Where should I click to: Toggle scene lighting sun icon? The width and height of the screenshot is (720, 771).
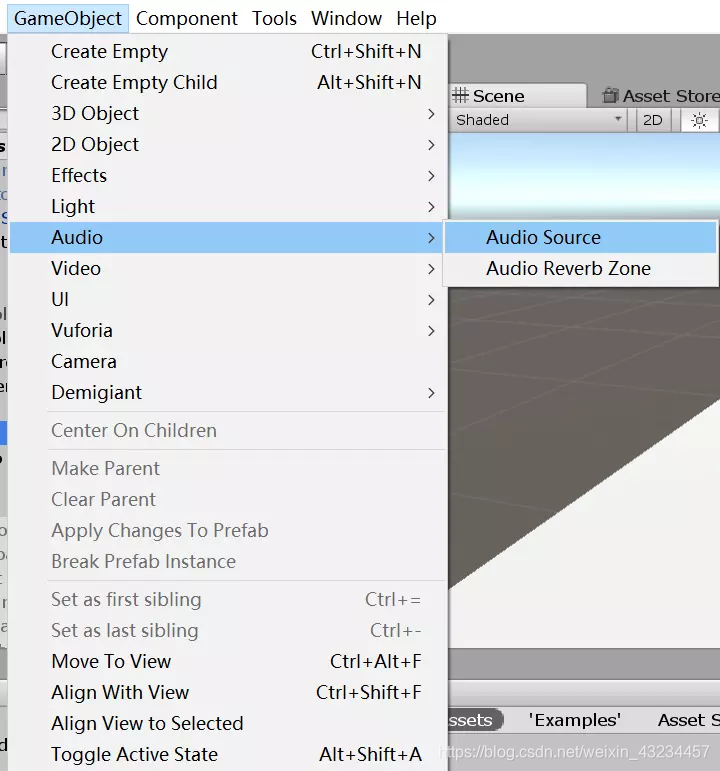click(x=699, y=120)
